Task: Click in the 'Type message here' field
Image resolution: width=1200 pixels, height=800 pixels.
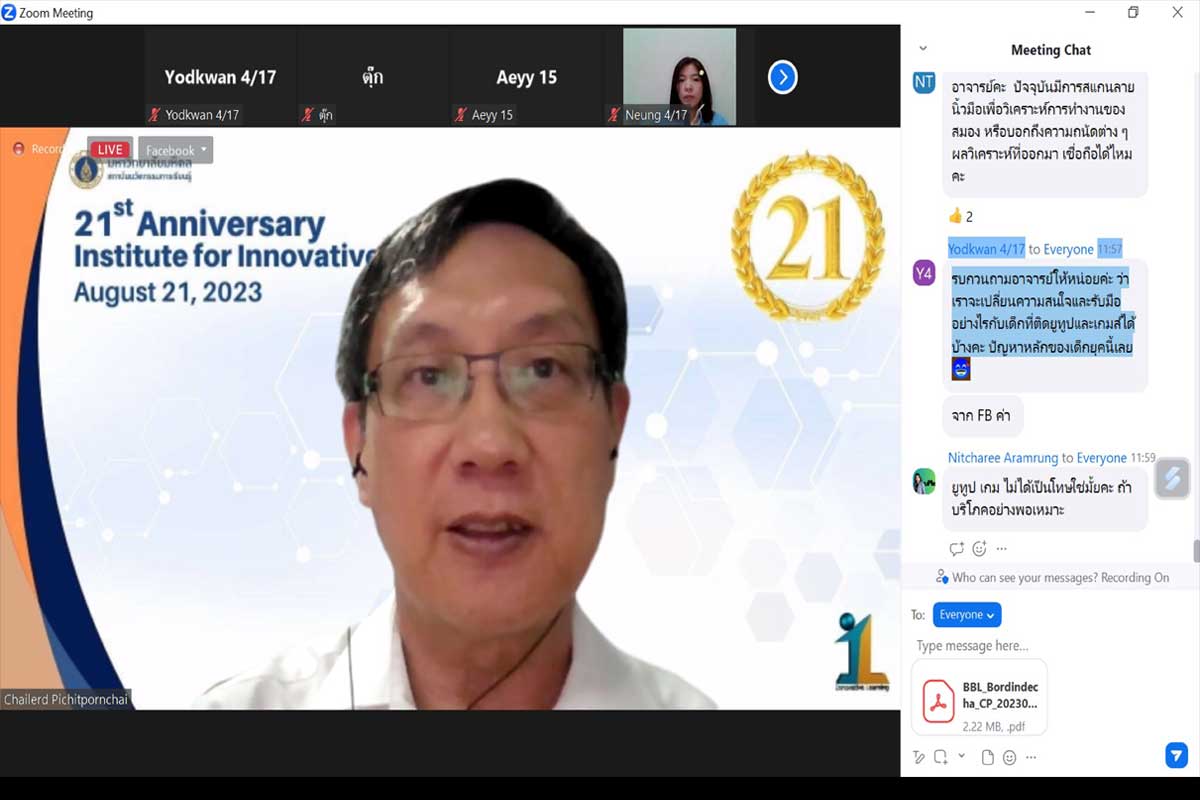Action: (1040, 646)
